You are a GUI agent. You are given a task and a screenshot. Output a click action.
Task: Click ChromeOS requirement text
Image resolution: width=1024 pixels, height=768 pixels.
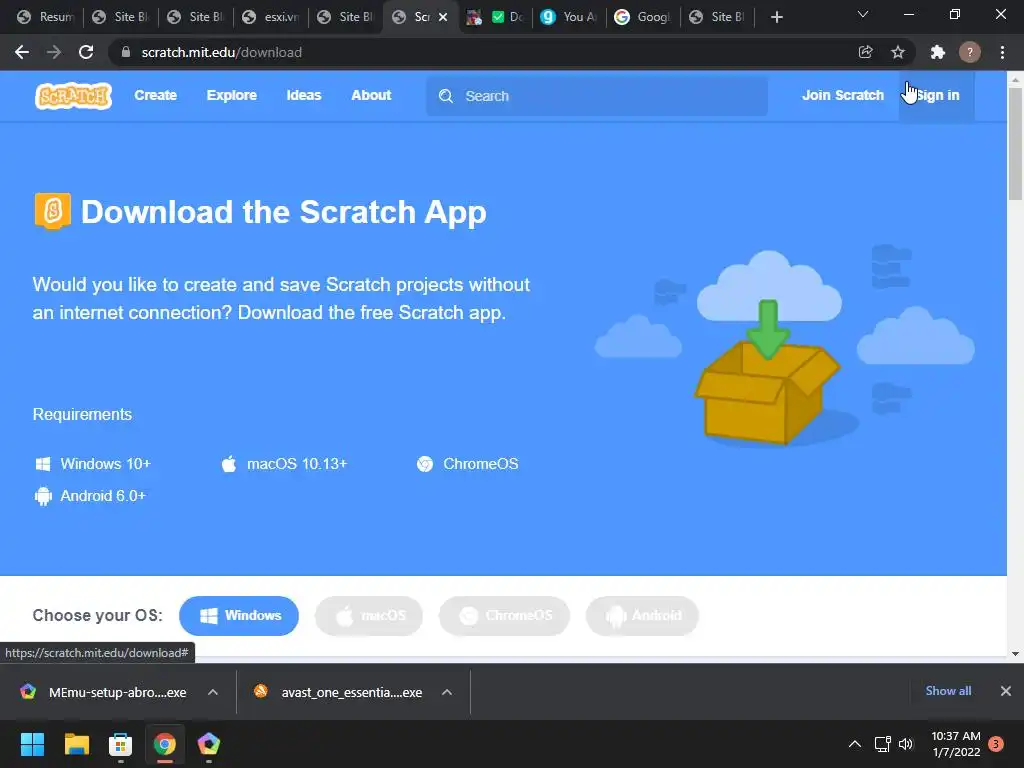pyautogui.click(x=480, y=464)
